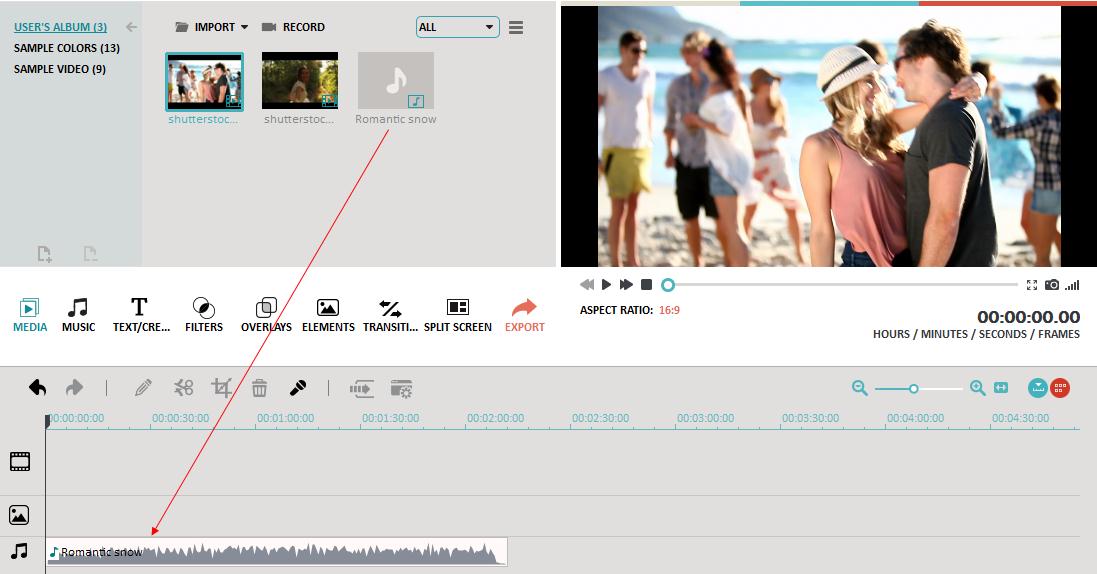Click the red timeline mode toggle
Viewport: 1097px width, 574px height.
click(x=1060, y=388)
